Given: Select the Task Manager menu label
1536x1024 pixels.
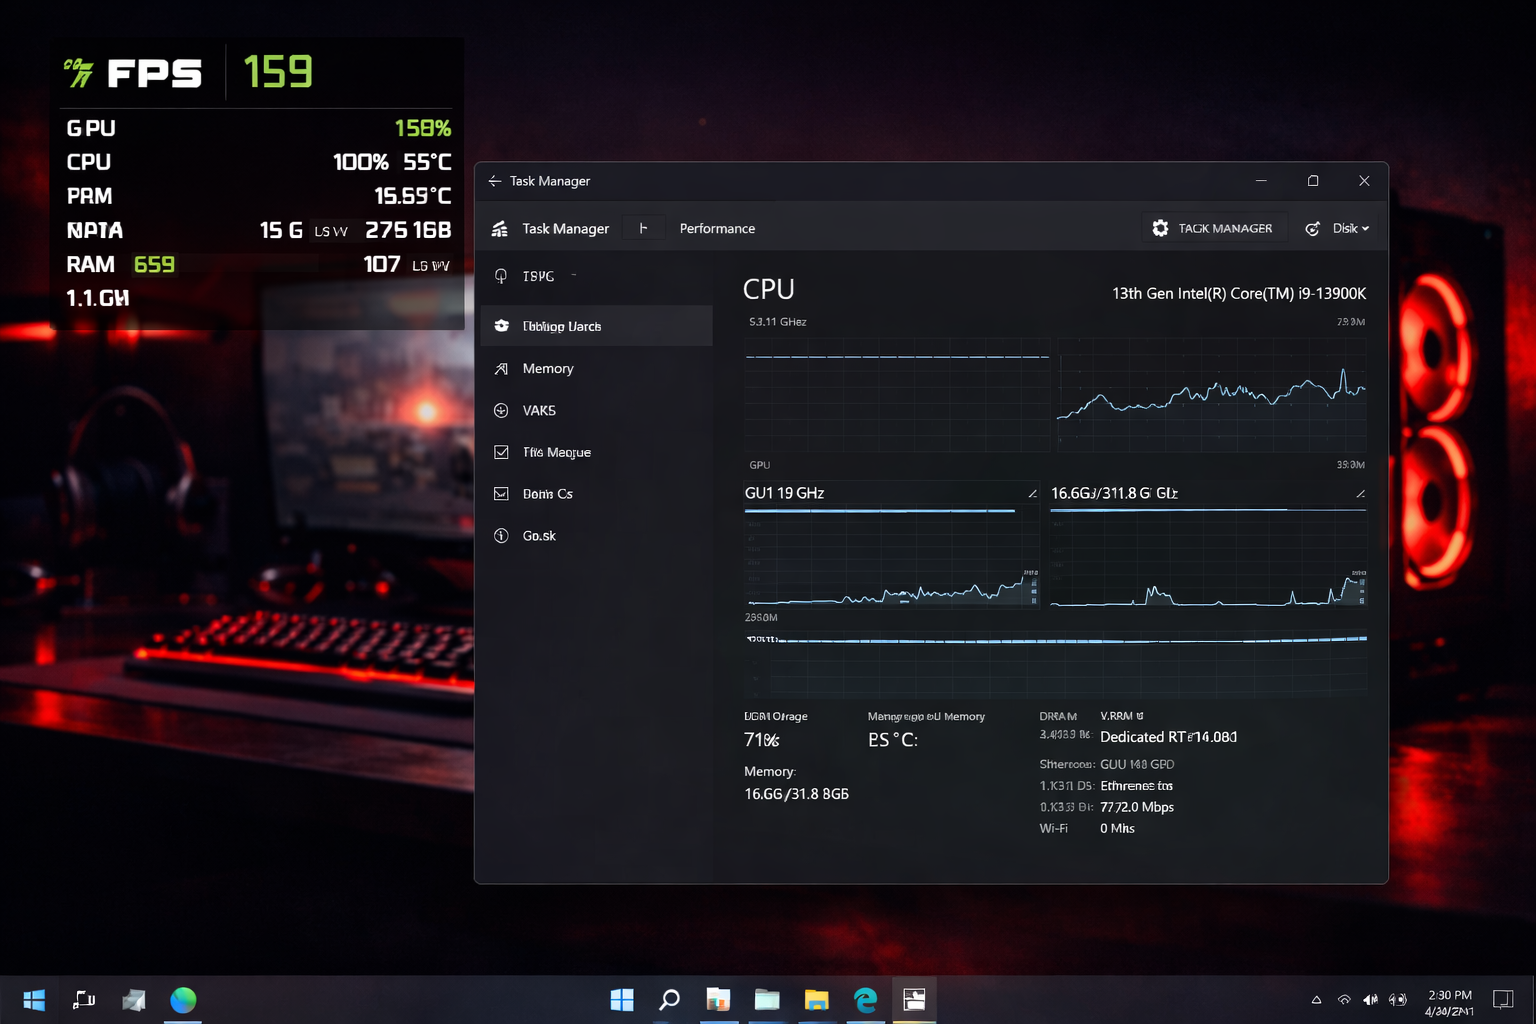Looking at the screenshot, I should pos(565,228).
